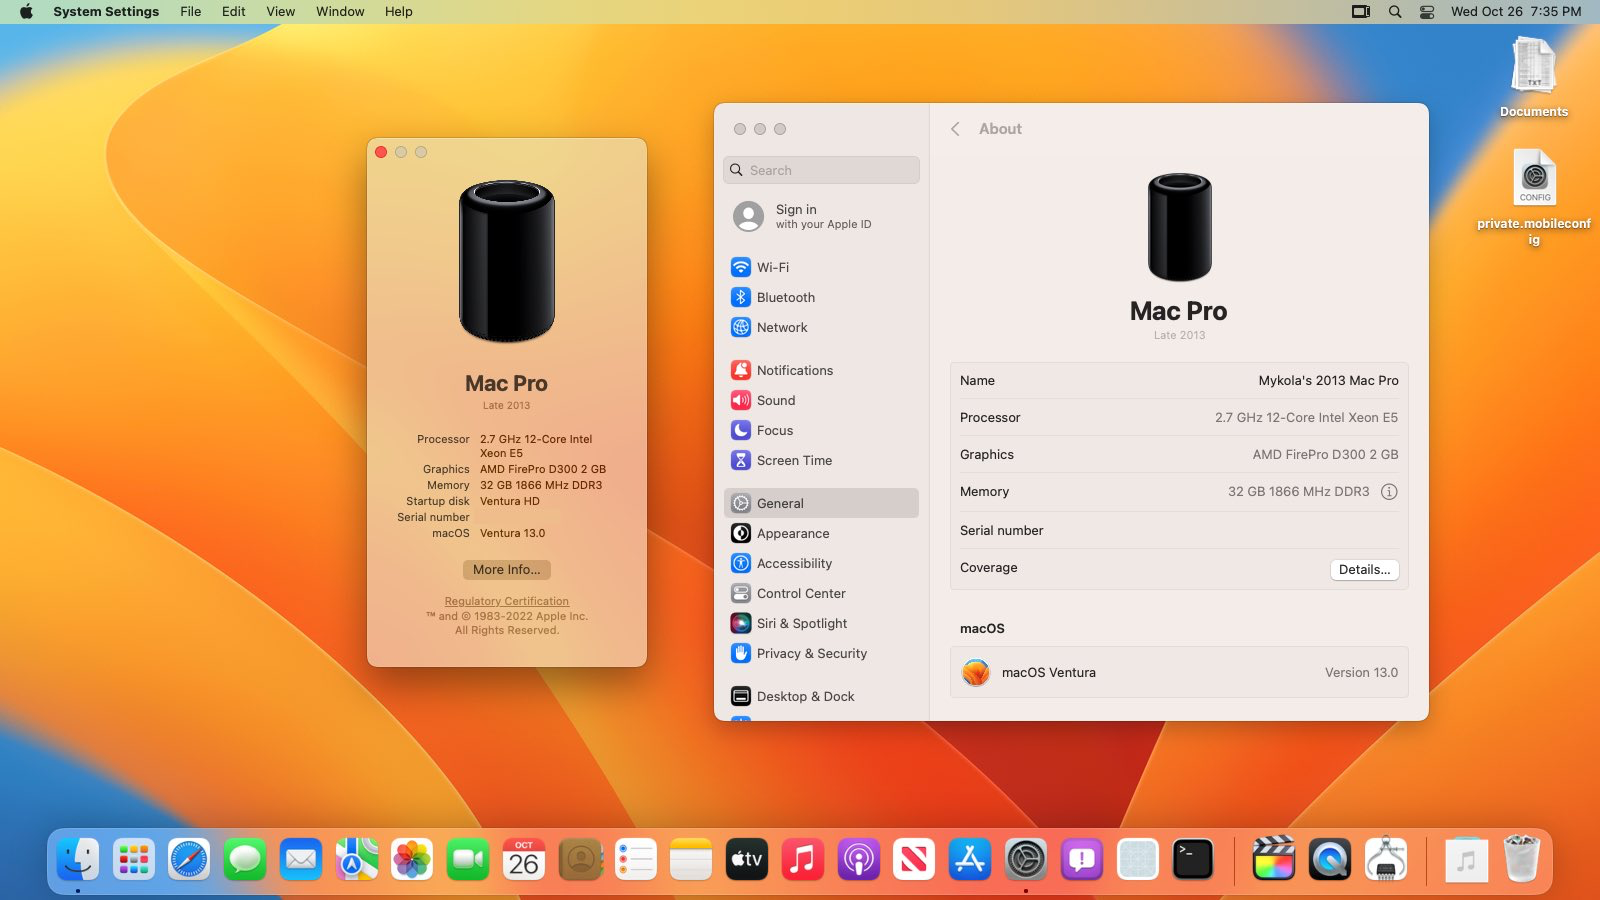Viewport: 1600px width, 900px height.
Task: Launch Maps from the Dock
Action: tap(357, 859)
